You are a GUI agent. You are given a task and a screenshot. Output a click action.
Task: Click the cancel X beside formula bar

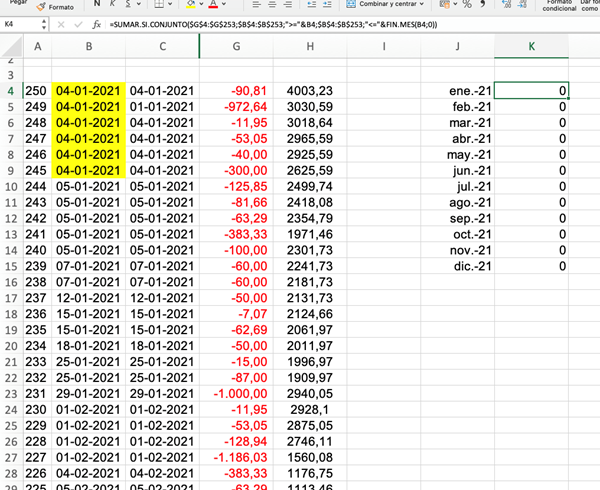point(62,23)
